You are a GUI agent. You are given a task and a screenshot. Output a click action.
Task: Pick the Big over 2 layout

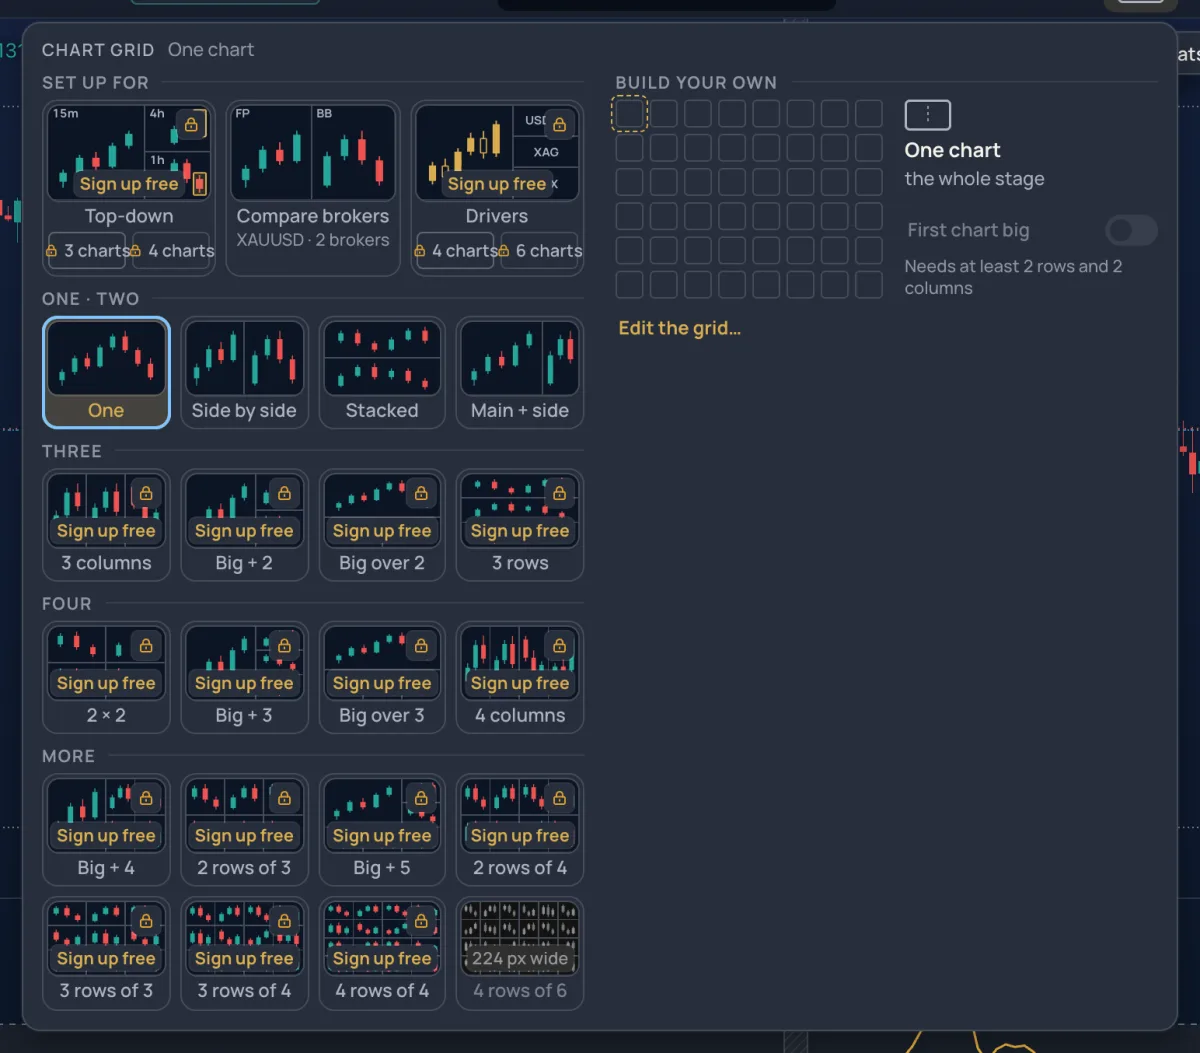(382, 525)
